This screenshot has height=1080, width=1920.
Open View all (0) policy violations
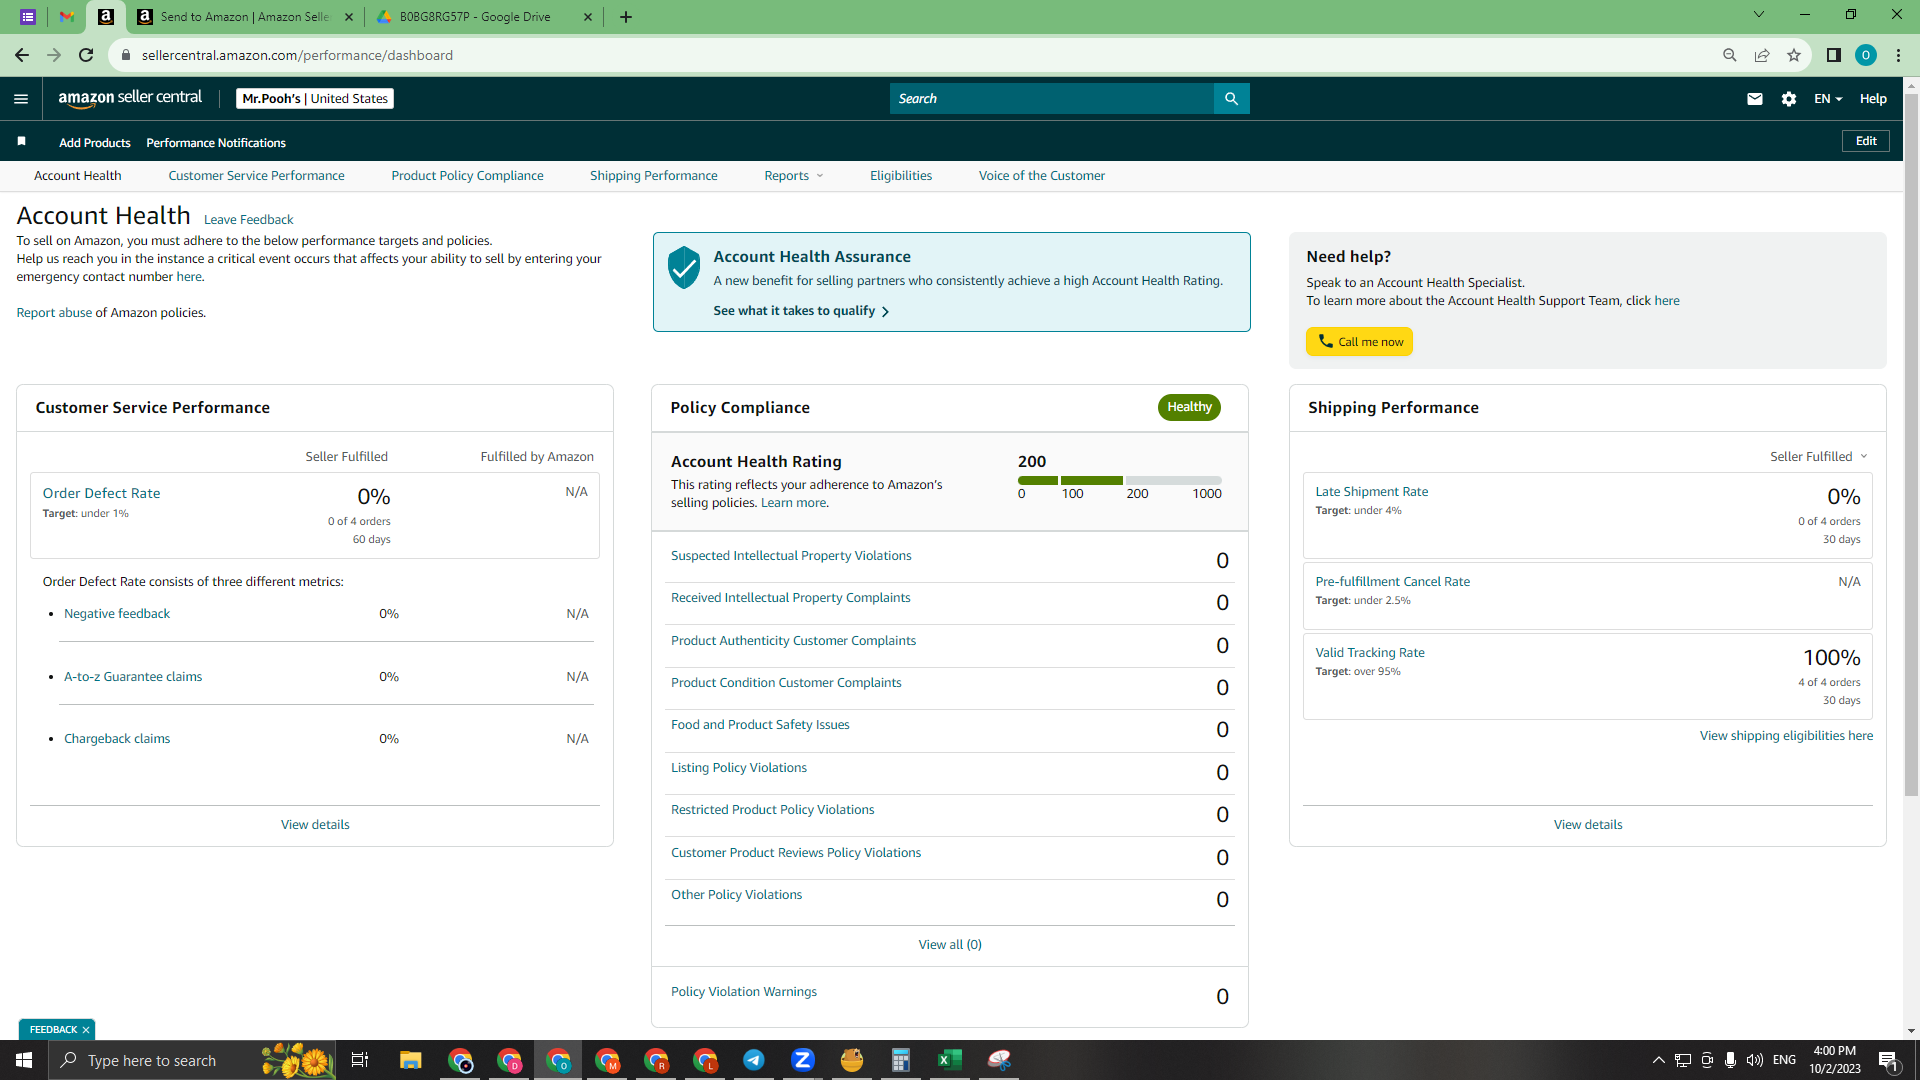[x=950, y=945]
